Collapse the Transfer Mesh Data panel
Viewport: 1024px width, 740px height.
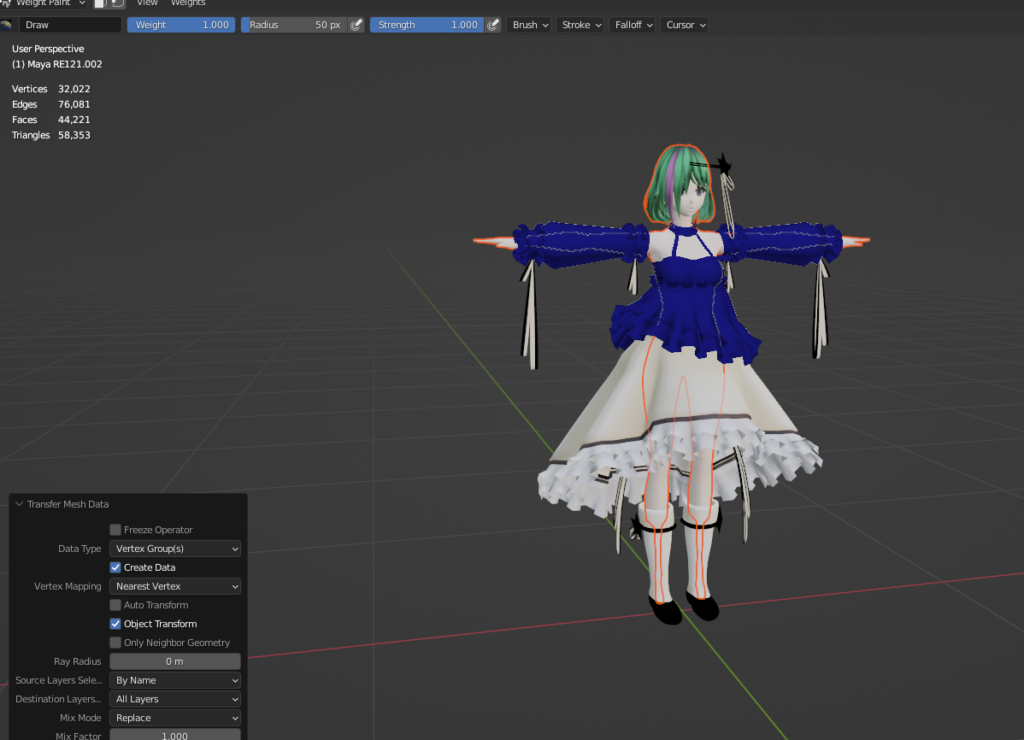(x=19, y=504)
